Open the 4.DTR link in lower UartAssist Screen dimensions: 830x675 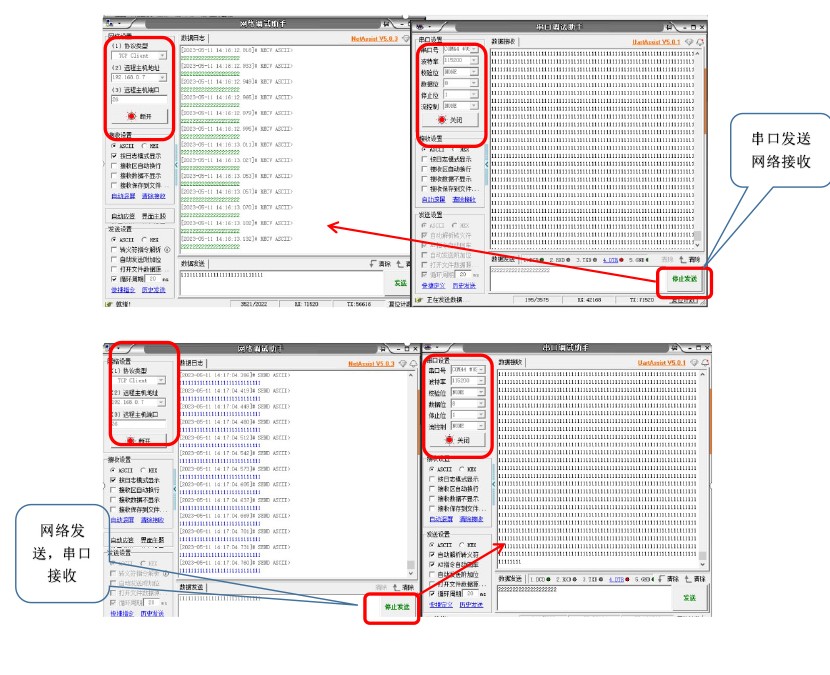point(615,579)
